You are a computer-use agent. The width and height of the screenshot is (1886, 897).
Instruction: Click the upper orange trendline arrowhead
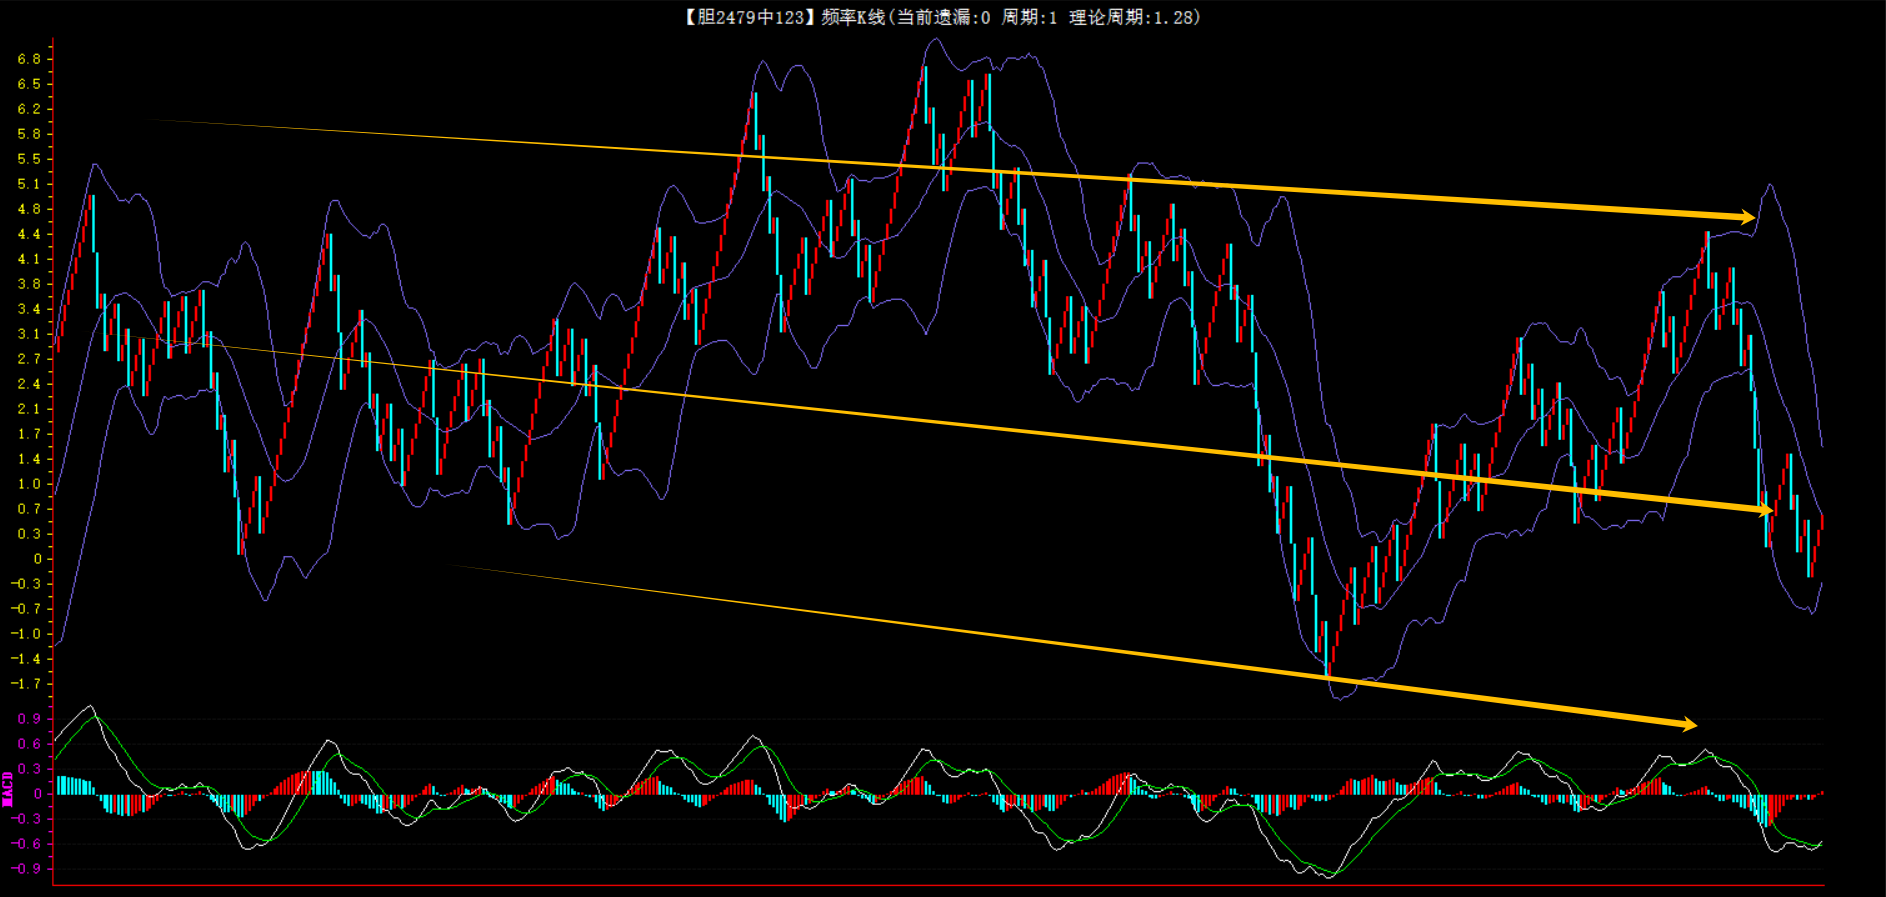(x=1746, y=217)
